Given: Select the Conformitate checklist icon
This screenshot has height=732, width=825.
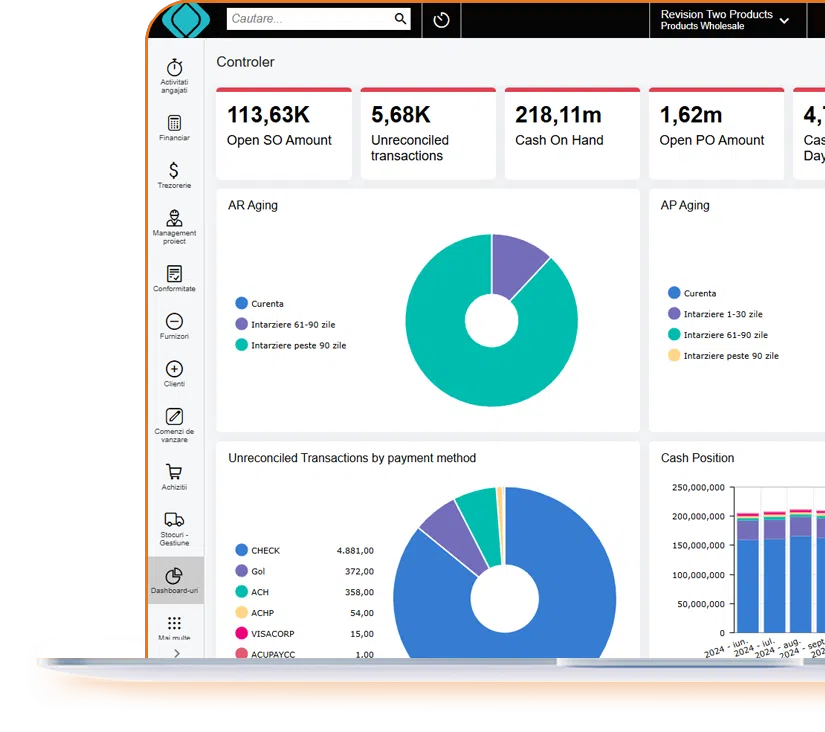Looking at the screenshot, I should (x=174, y=273).
